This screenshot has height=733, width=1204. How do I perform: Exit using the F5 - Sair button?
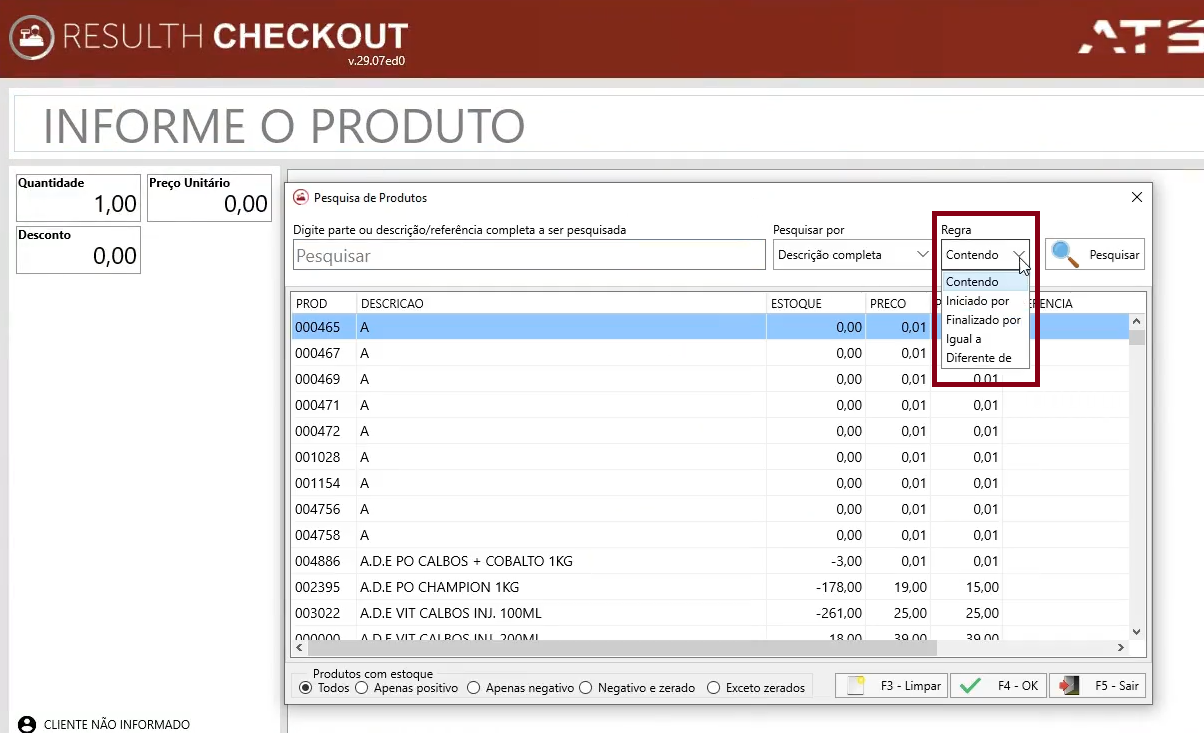click(1097, 686)
